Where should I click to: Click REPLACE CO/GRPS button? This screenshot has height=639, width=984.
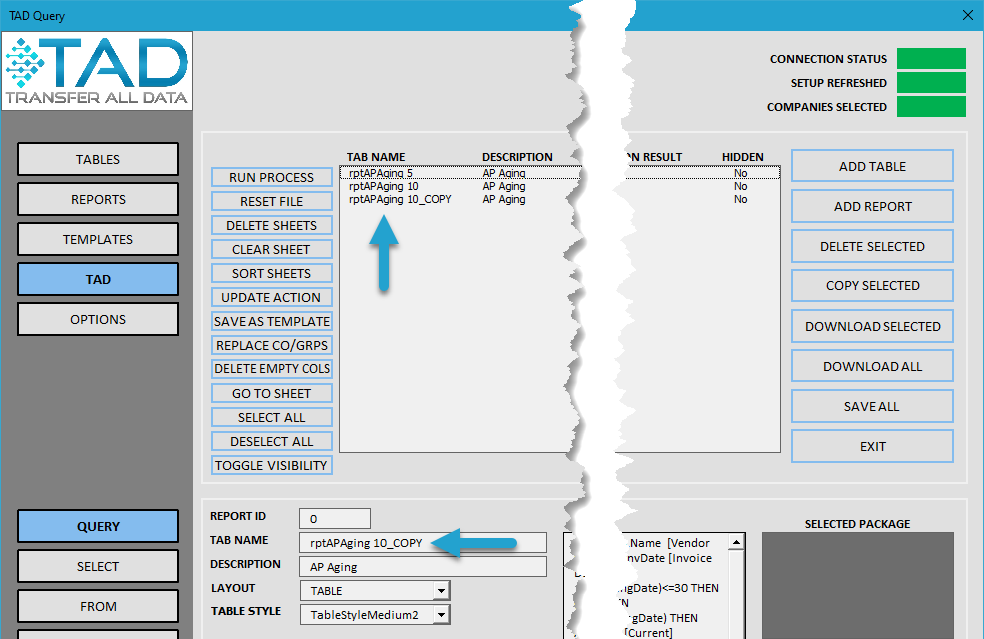[x=272, y=345]
